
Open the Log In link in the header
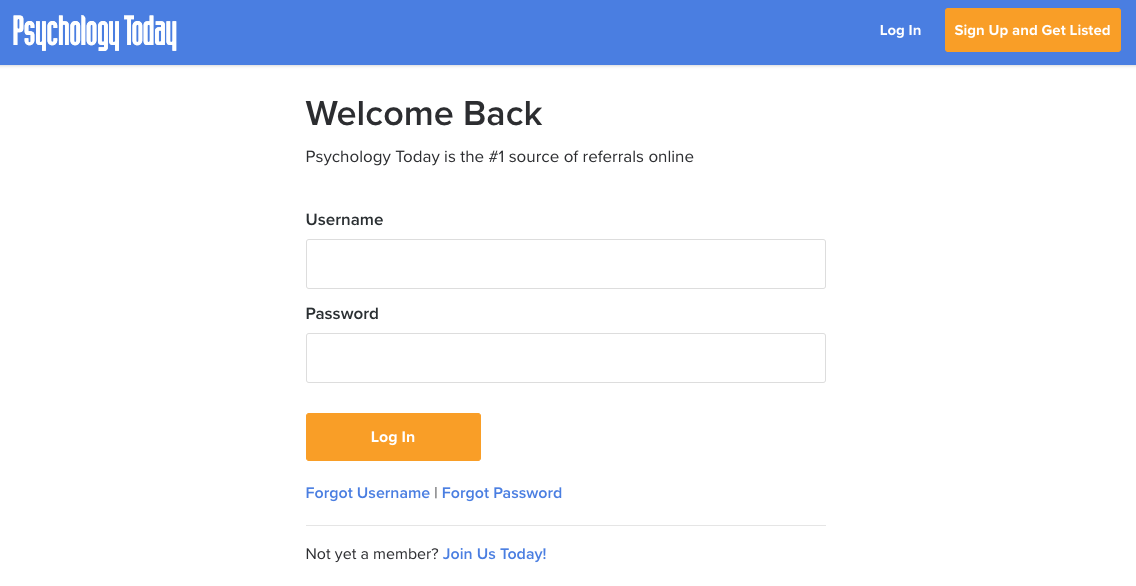900,30
